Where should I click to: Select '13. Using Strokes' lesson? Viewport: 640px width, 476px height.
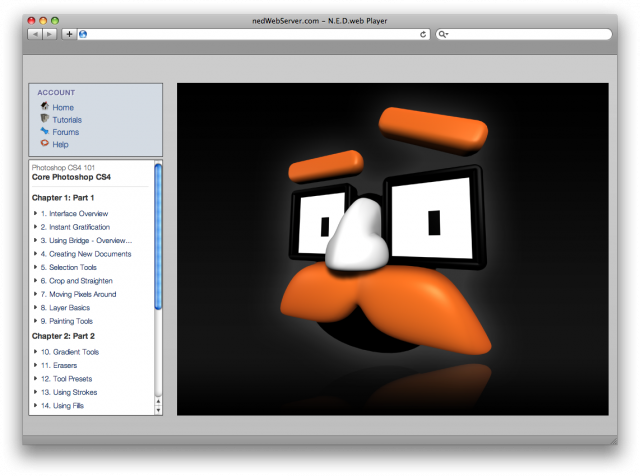69,392
